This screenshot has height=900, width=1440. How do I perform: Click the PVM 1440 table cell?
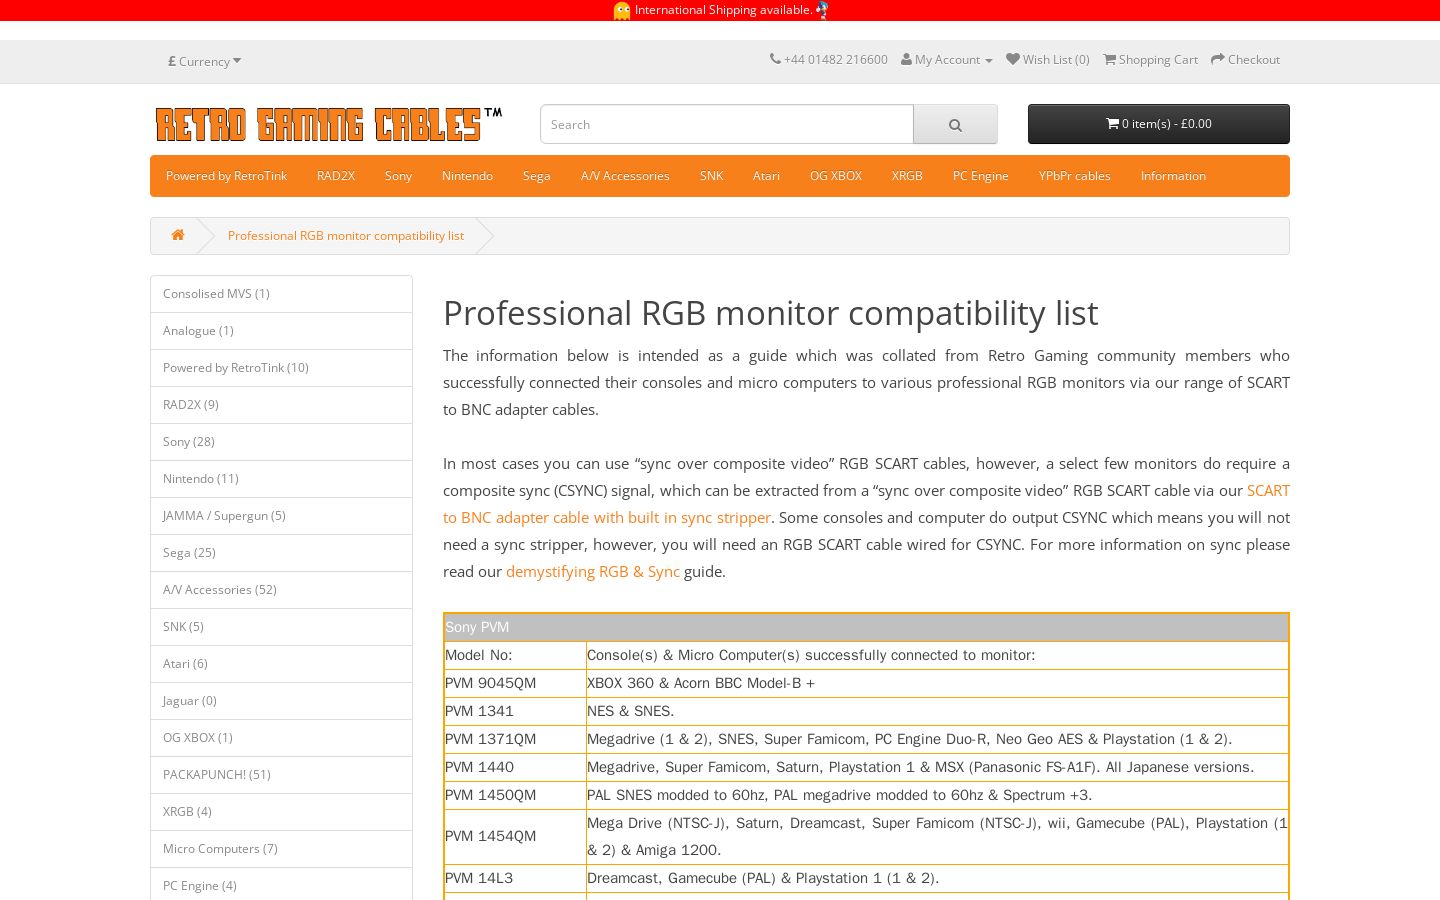click(515, 767)
